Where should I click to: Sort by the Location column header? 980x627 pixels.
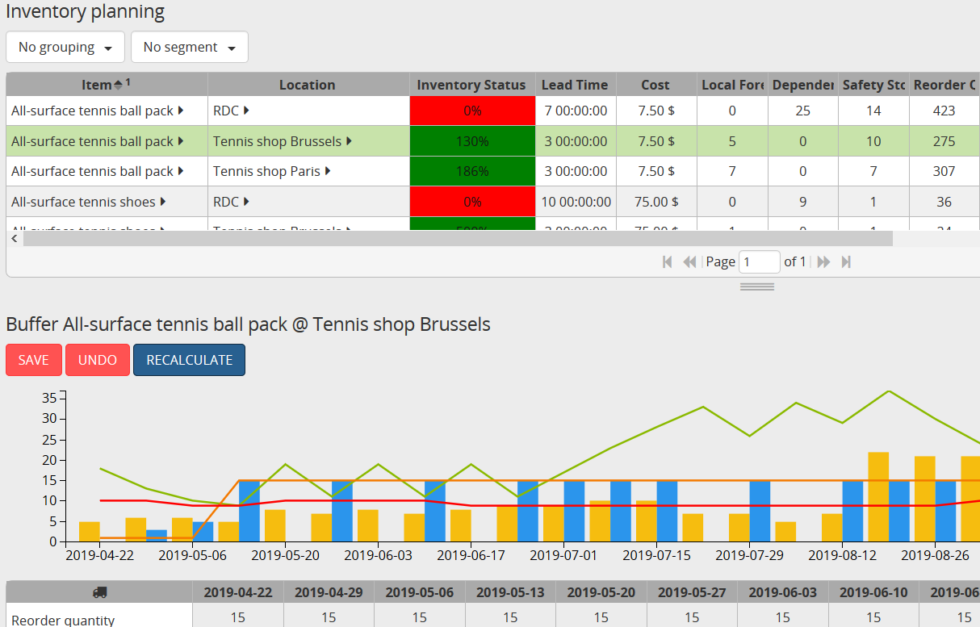coord(307,85)
